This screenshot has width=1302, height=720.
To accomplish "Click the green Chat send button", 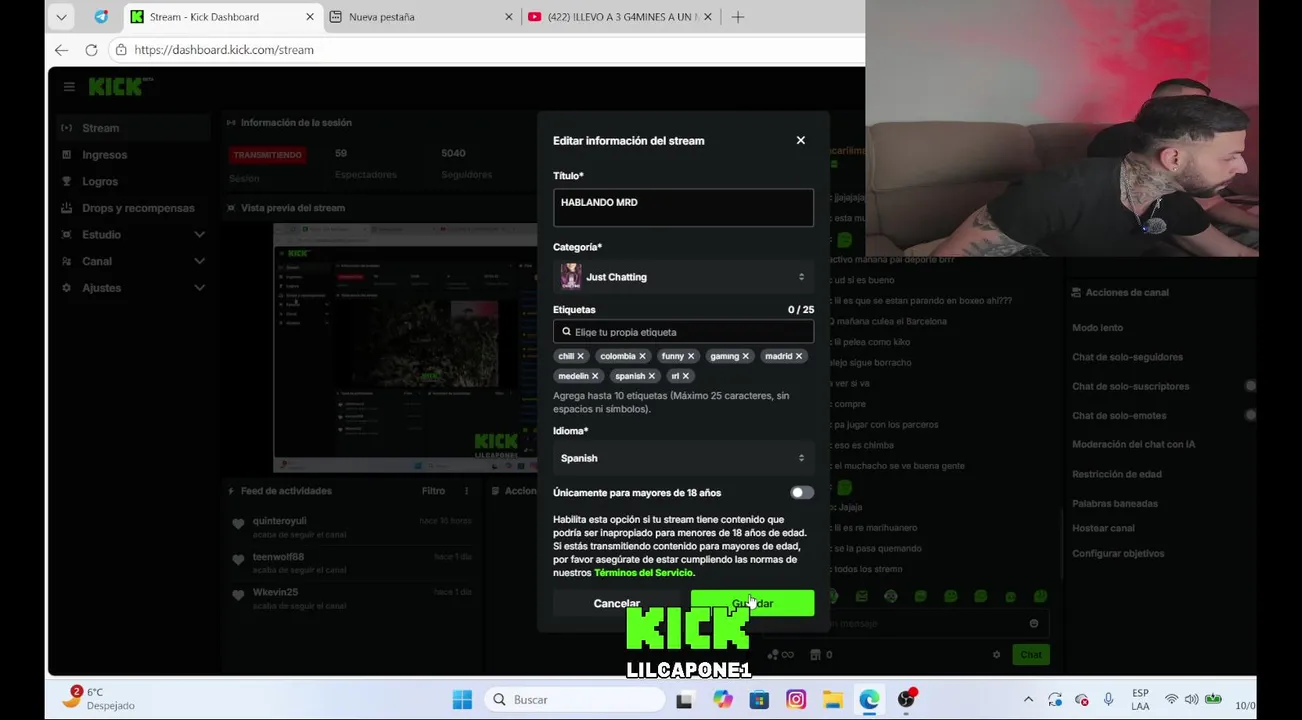I will [x=1031, y=655].
